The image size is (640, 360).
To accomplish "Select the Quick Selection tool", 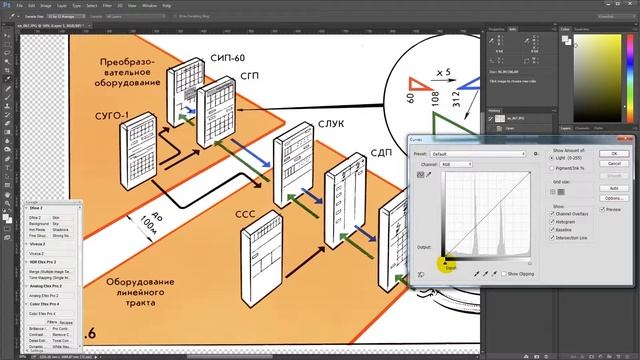I will coord(7,62).
